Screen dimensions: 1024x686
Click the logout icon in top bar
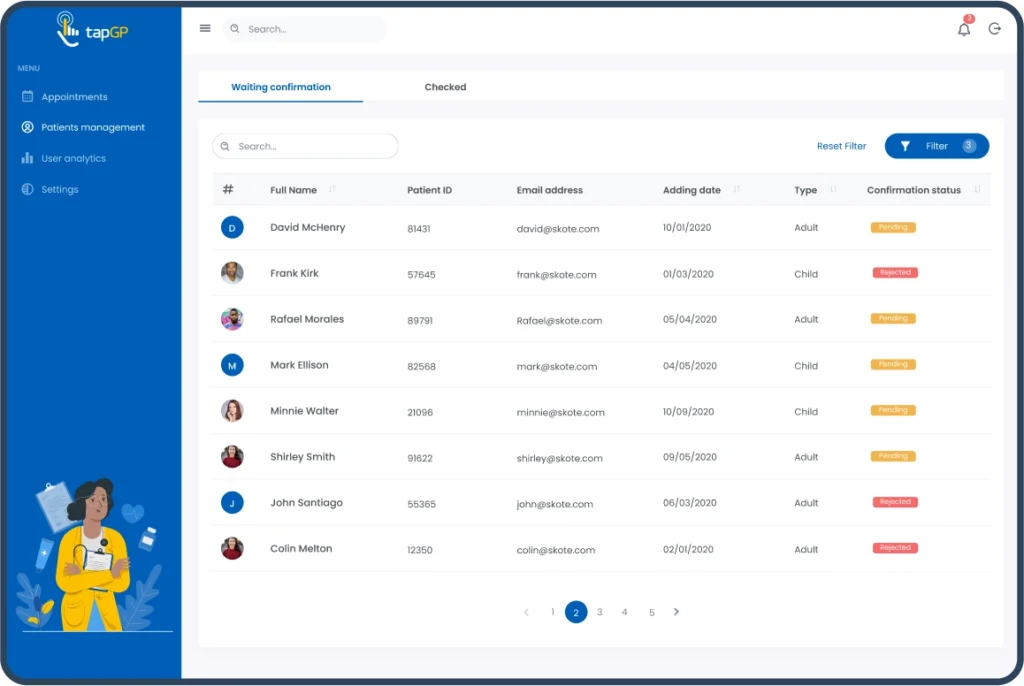994,29
